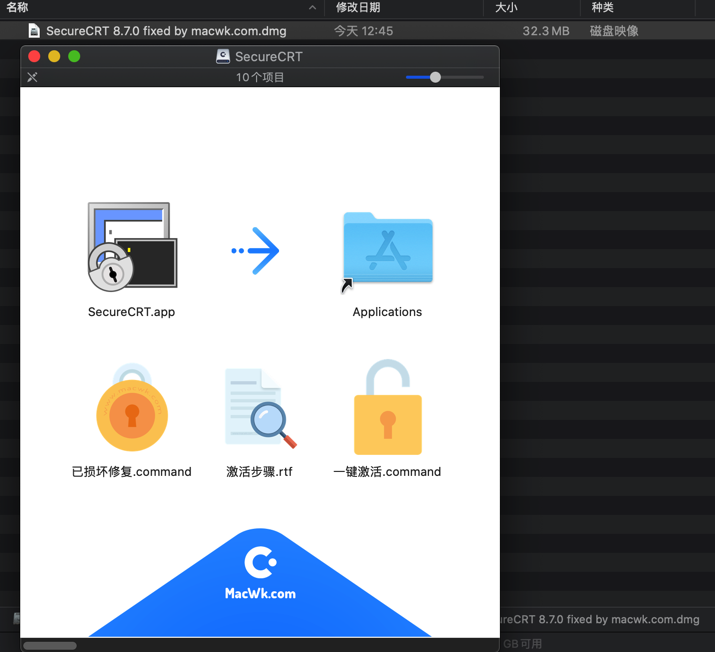Click the Applications label
The image size is (715, 652).
tap(387, 312)
